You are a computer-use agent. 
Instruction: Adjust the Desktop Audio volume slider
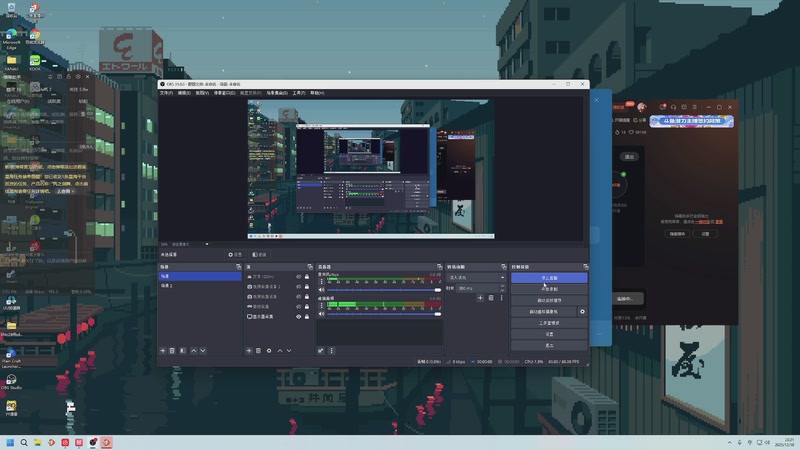coord(384,314)
